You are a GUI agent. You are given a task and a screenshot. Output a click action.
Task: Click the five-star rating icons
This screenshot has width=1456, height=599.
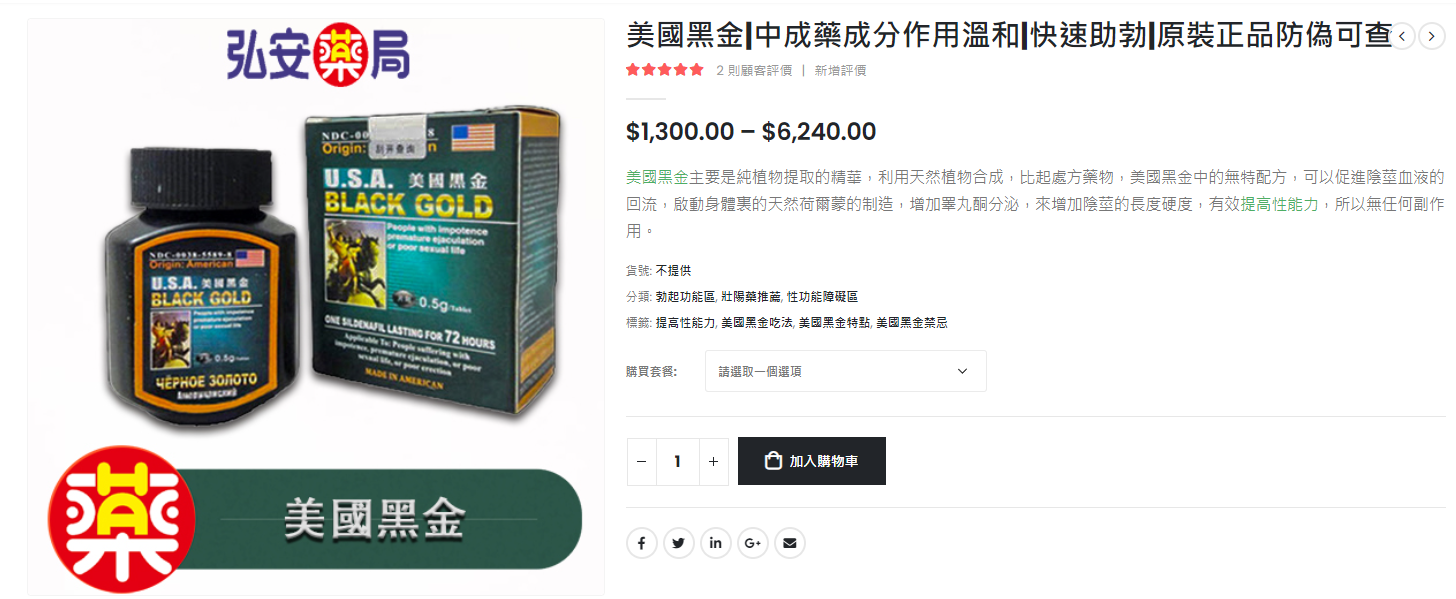[x=665, y=70]
